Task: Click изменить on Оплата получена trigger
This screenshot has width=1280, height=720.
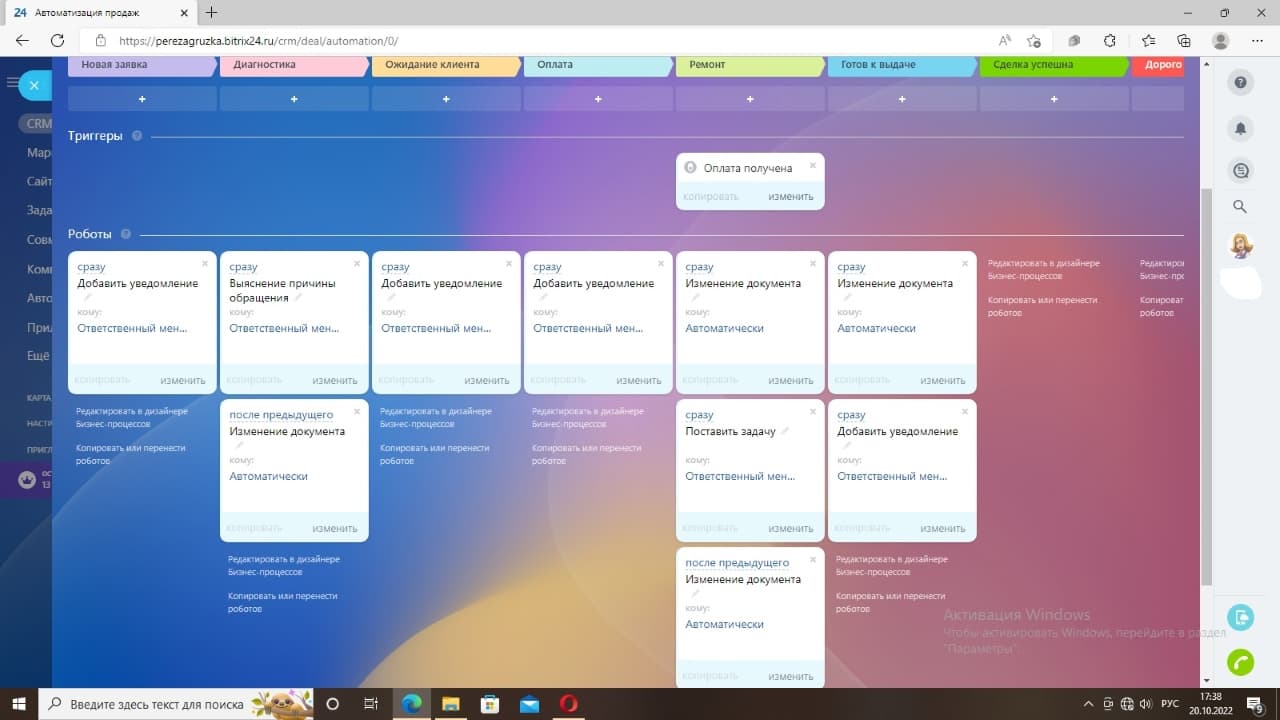Action: click(791, 196)
